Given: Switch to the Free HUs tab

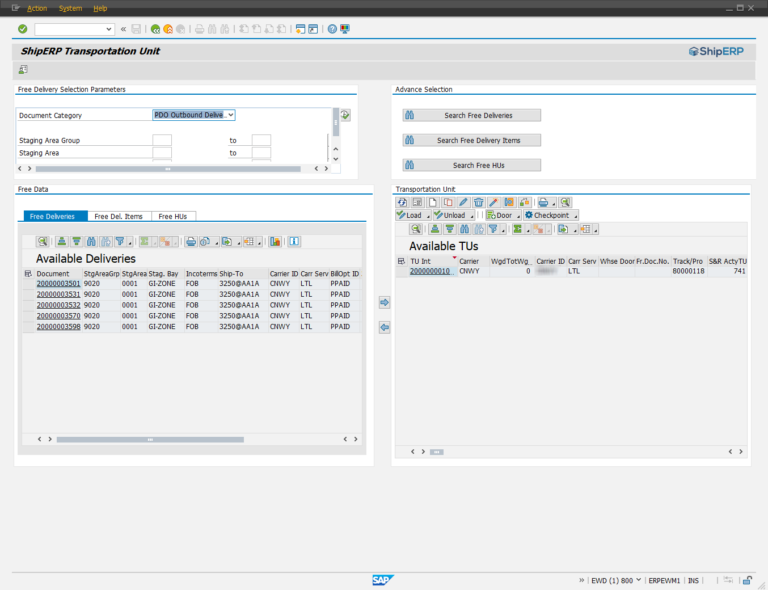Looking at the screenshot, I should tap(173, 216).
